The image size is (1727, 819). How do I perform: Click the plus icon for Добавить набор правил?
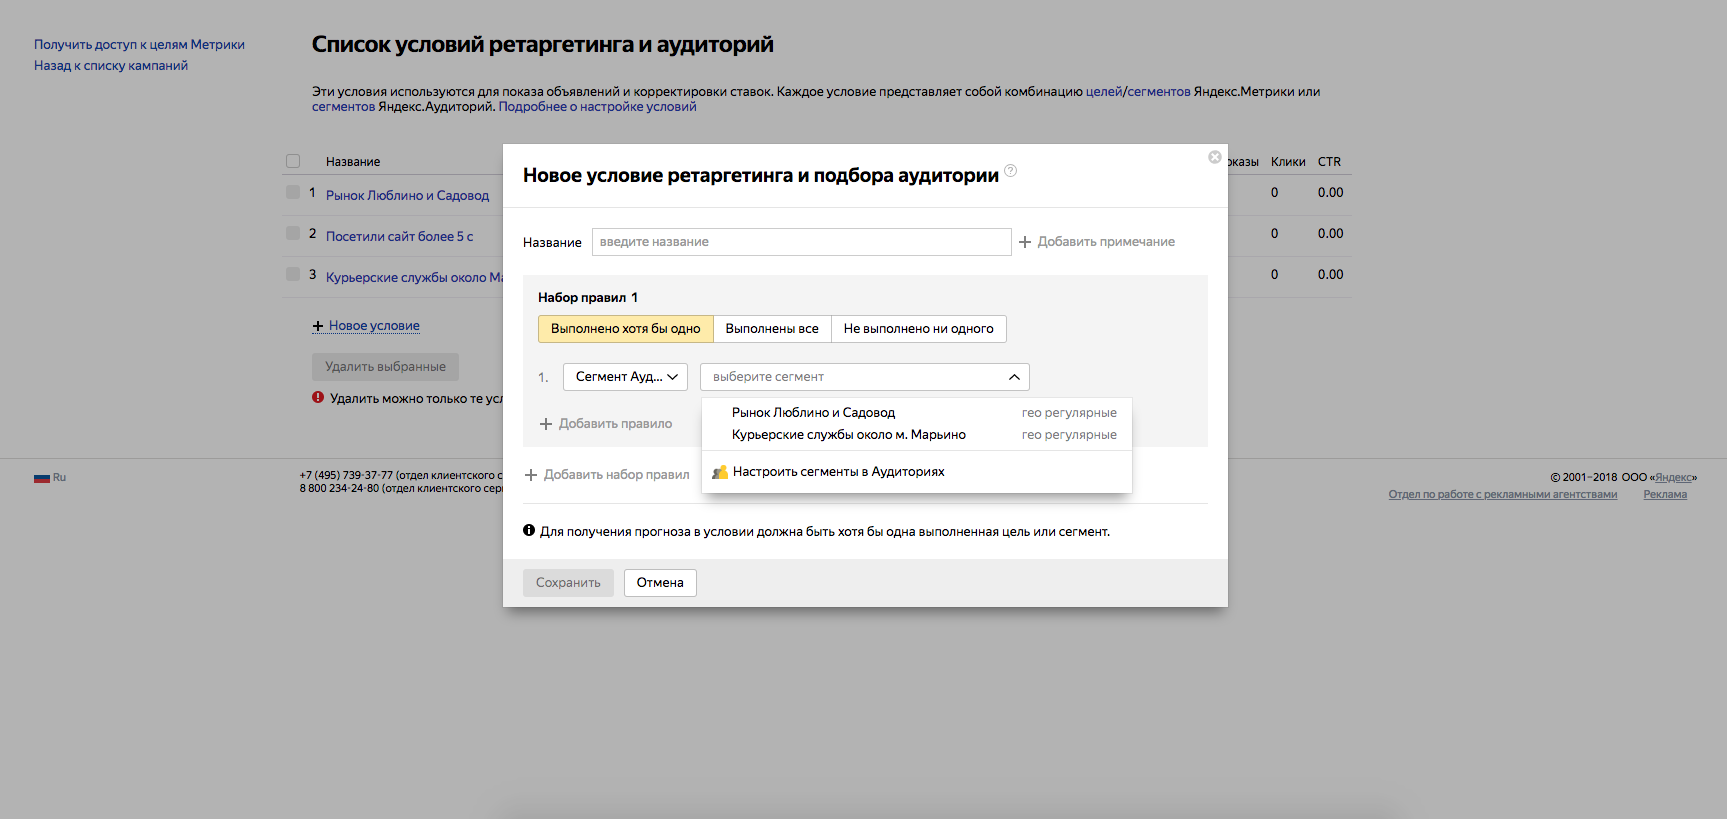click(531, 475)
